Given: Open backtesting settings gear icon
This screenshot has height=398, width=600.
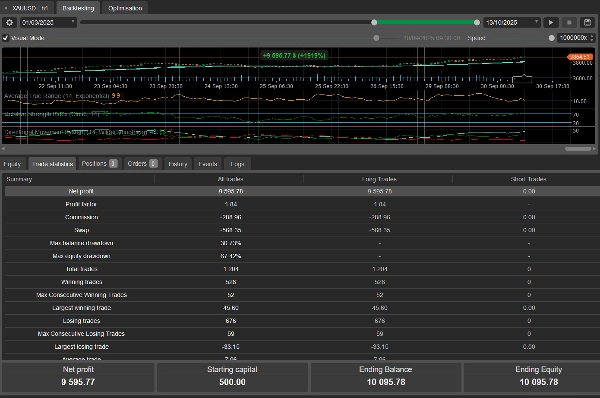Looking at the screenshot, I should (9, 23).
